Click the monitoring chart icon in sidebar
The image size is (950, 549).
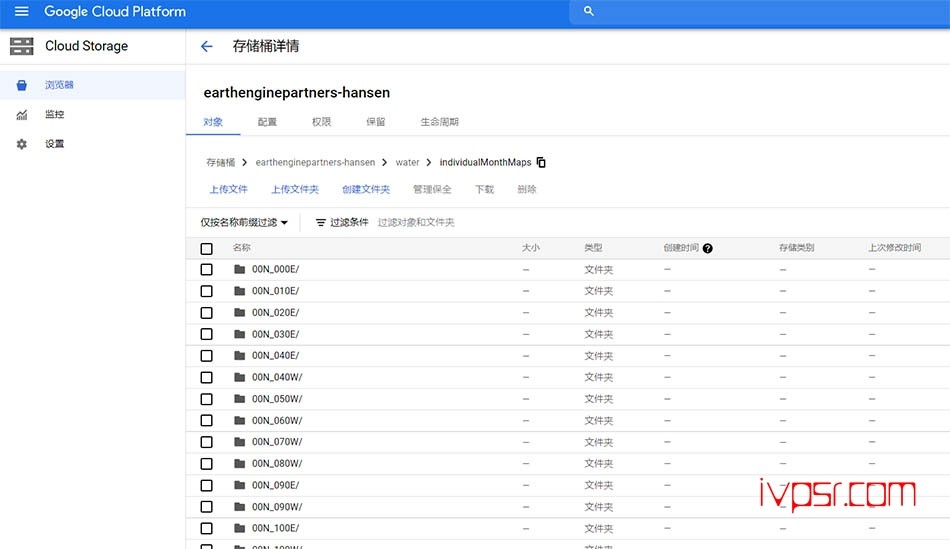click(x=22, y=115)
